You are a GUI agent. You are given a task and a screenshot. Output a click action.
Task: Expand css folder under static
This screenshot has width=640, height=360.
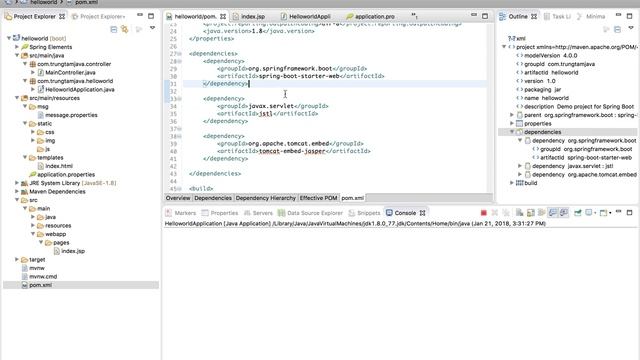pos(33,132)
